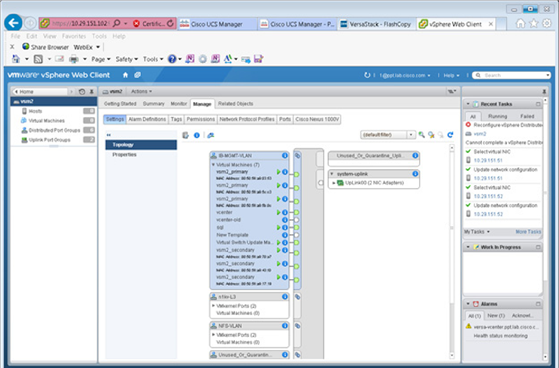Open the More Tasks link
Image resolution: width=559 pixels, height=368 pixels.
click(x=528, y=232)
